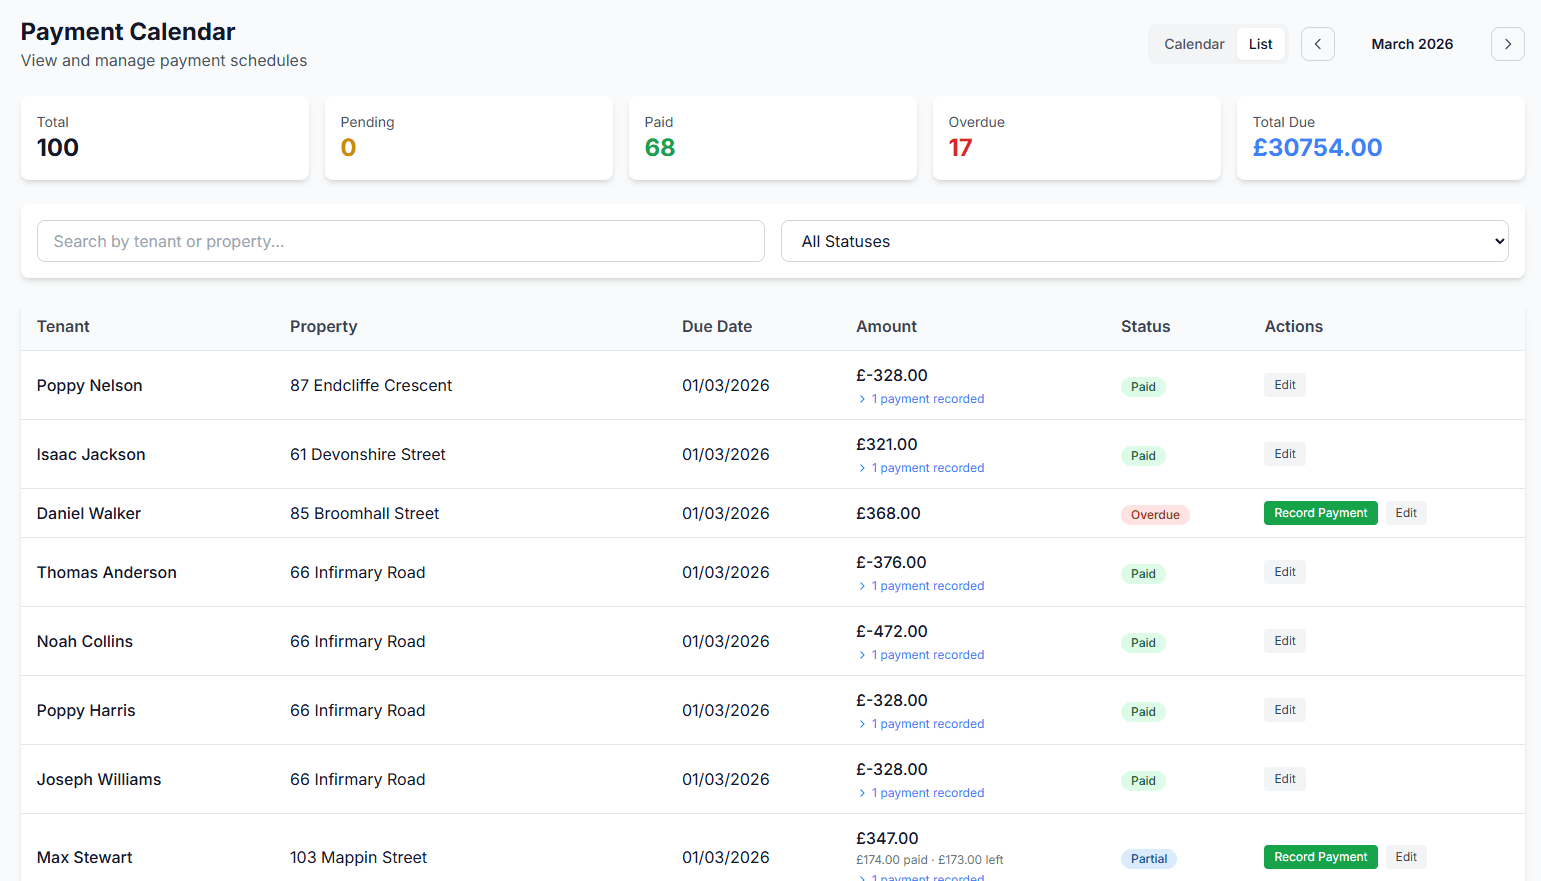This screenshot has height=881, width=1541.
Task: Open the All Statuses dropdown
Action: pos(1144,241)
